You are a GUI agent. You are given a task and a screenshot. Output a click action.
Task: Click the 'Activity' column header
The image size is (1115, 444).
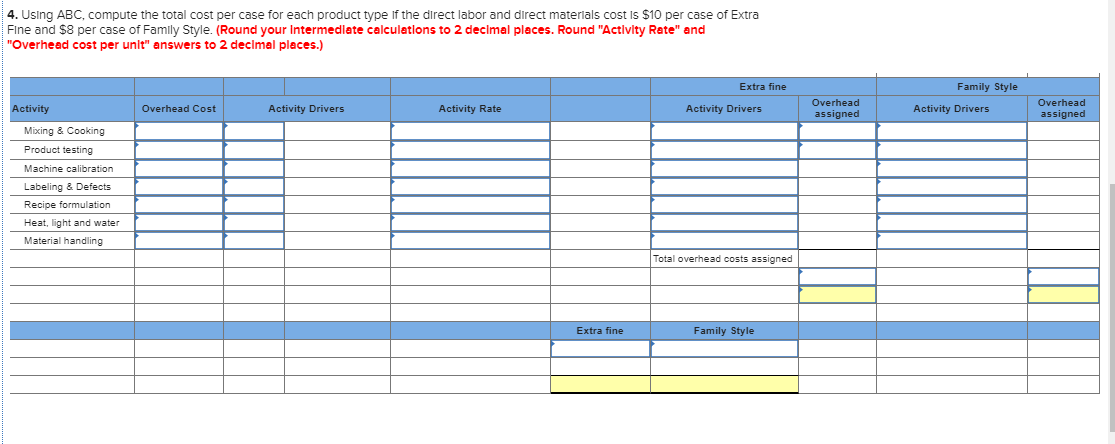pyautogui.click(x=31, y=109)
